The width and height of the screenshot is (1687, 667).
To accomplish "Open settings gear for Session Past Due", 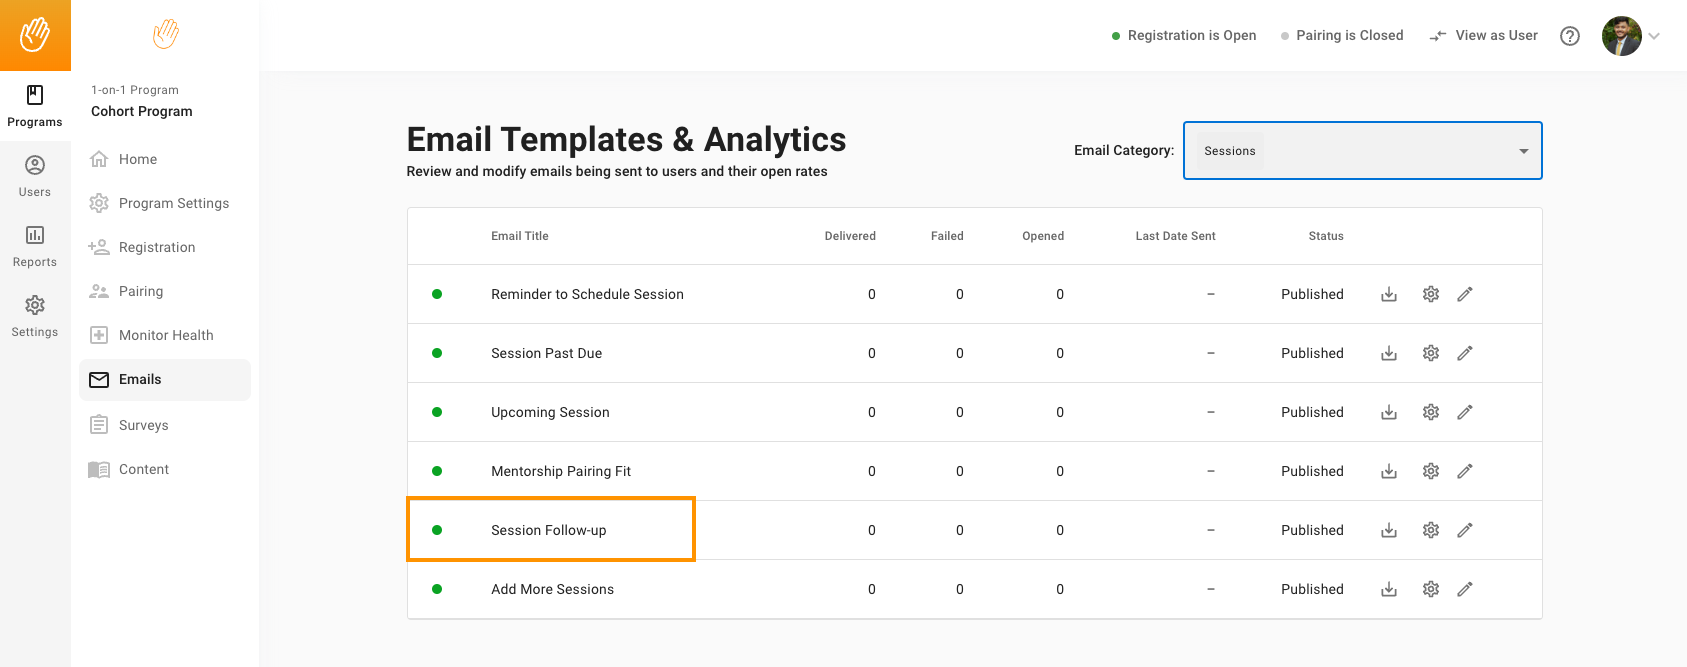I will coord(1431,353).
